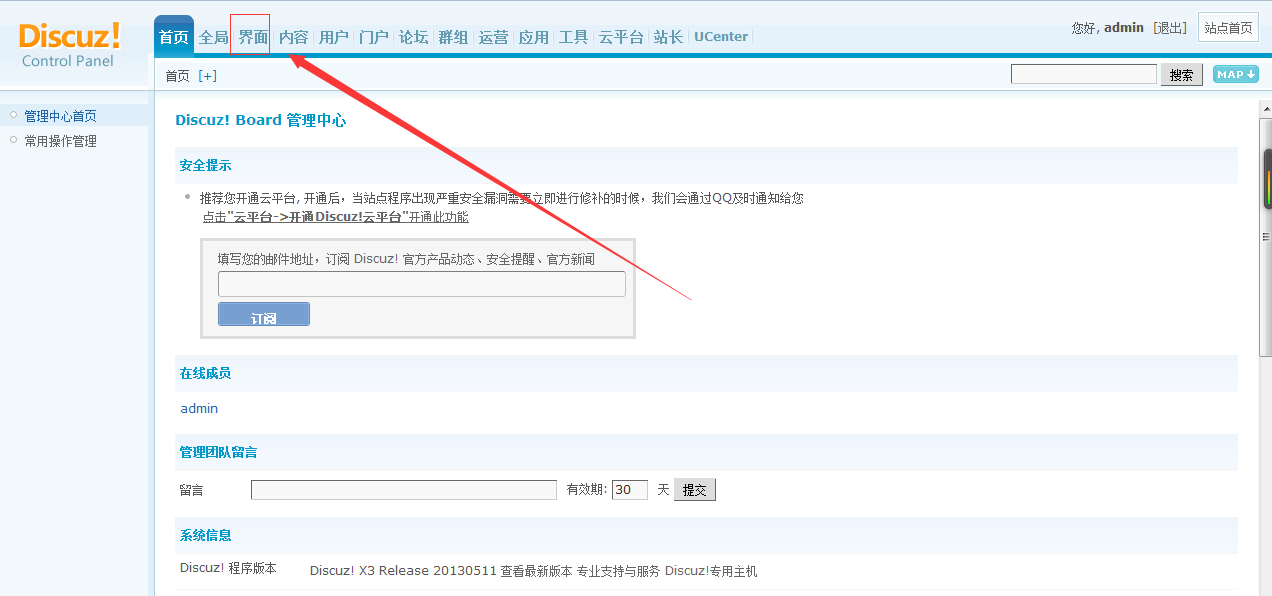
Task: Open the 论坛 menu
Action: [413, 37]
